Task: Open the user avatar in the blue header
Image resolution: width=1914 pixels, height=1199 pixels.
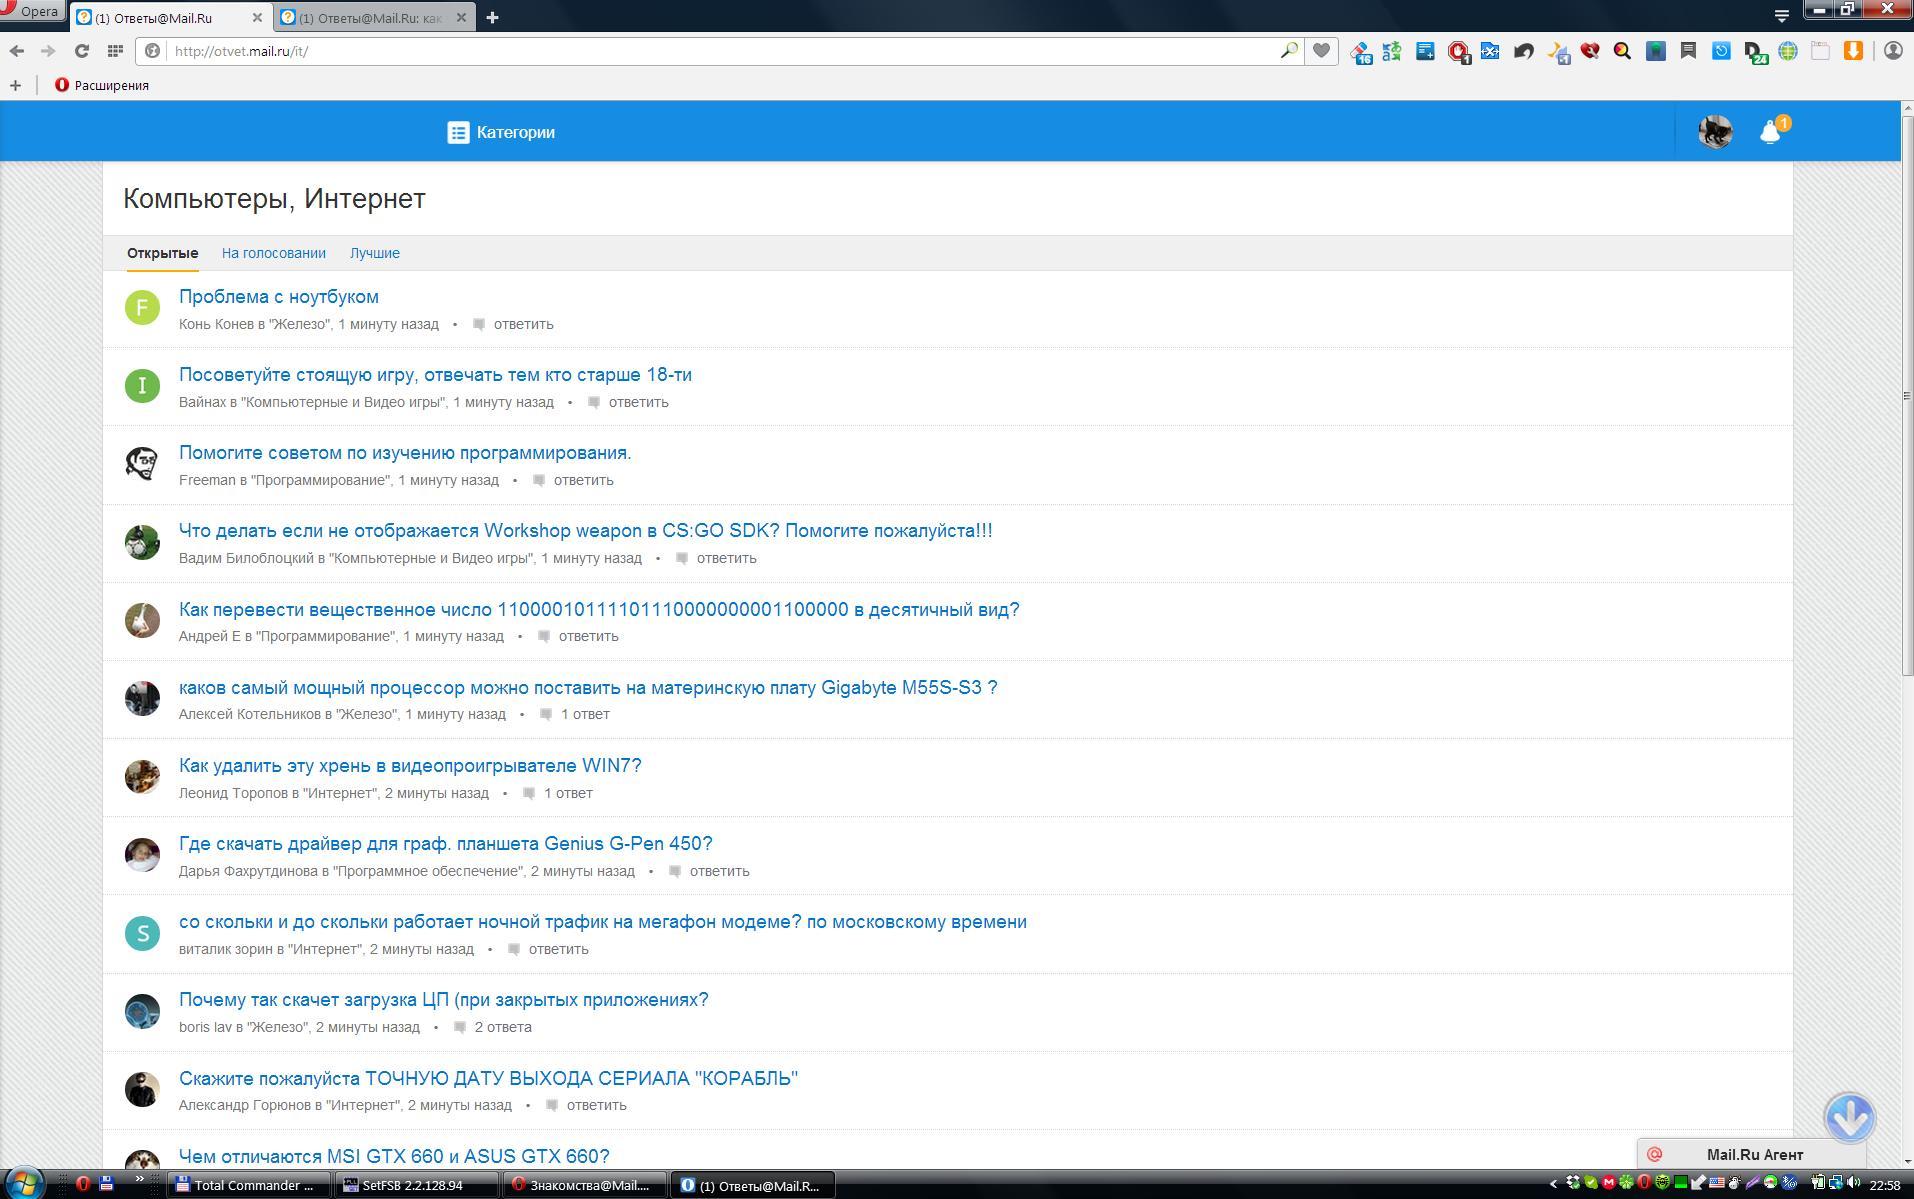Action: pos(1715,131)
